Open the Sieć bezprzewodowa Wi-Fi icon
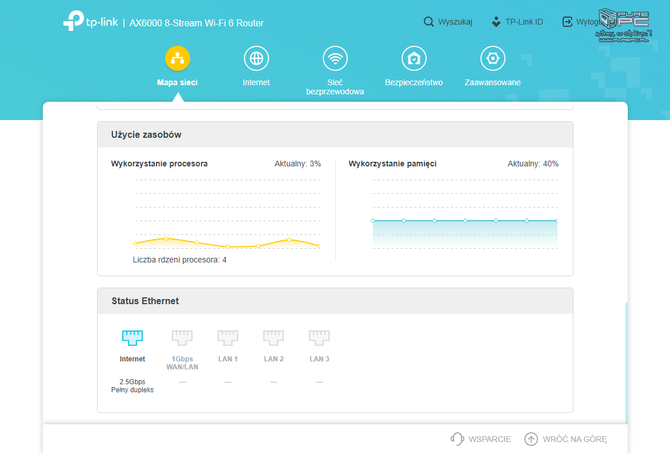Screen dimensions: 670x454 (335, 59)
